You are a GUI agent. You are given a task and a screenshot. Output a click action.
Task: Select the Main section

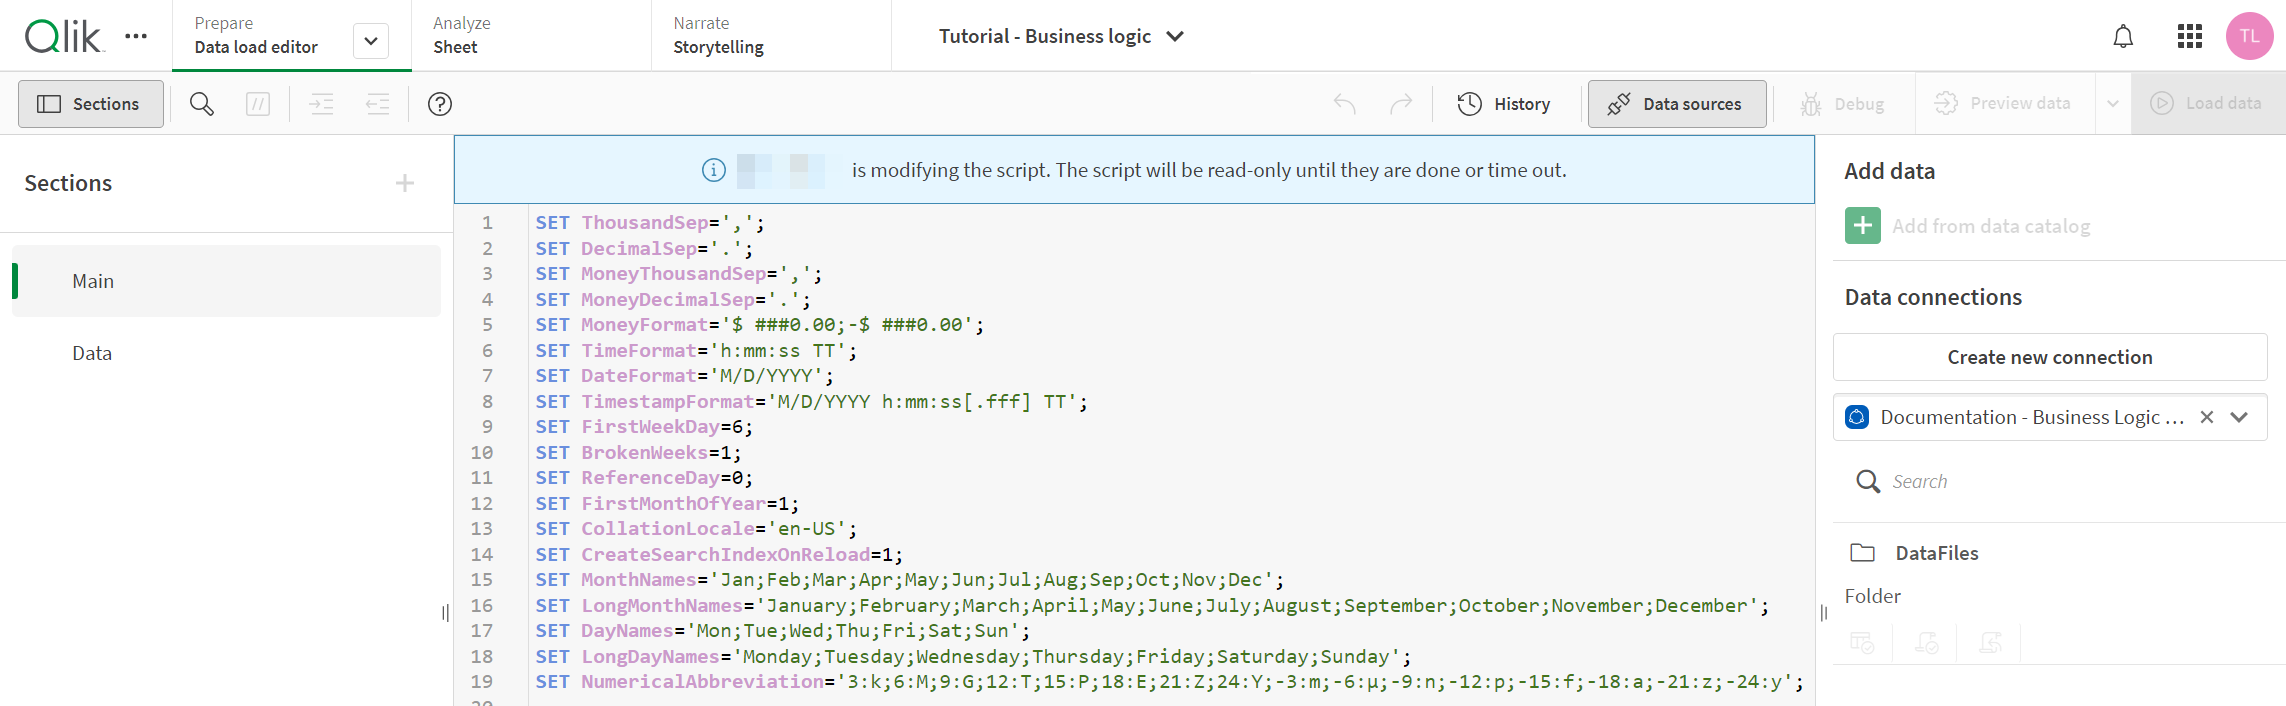pyautogui.click(x=226, y=281)
